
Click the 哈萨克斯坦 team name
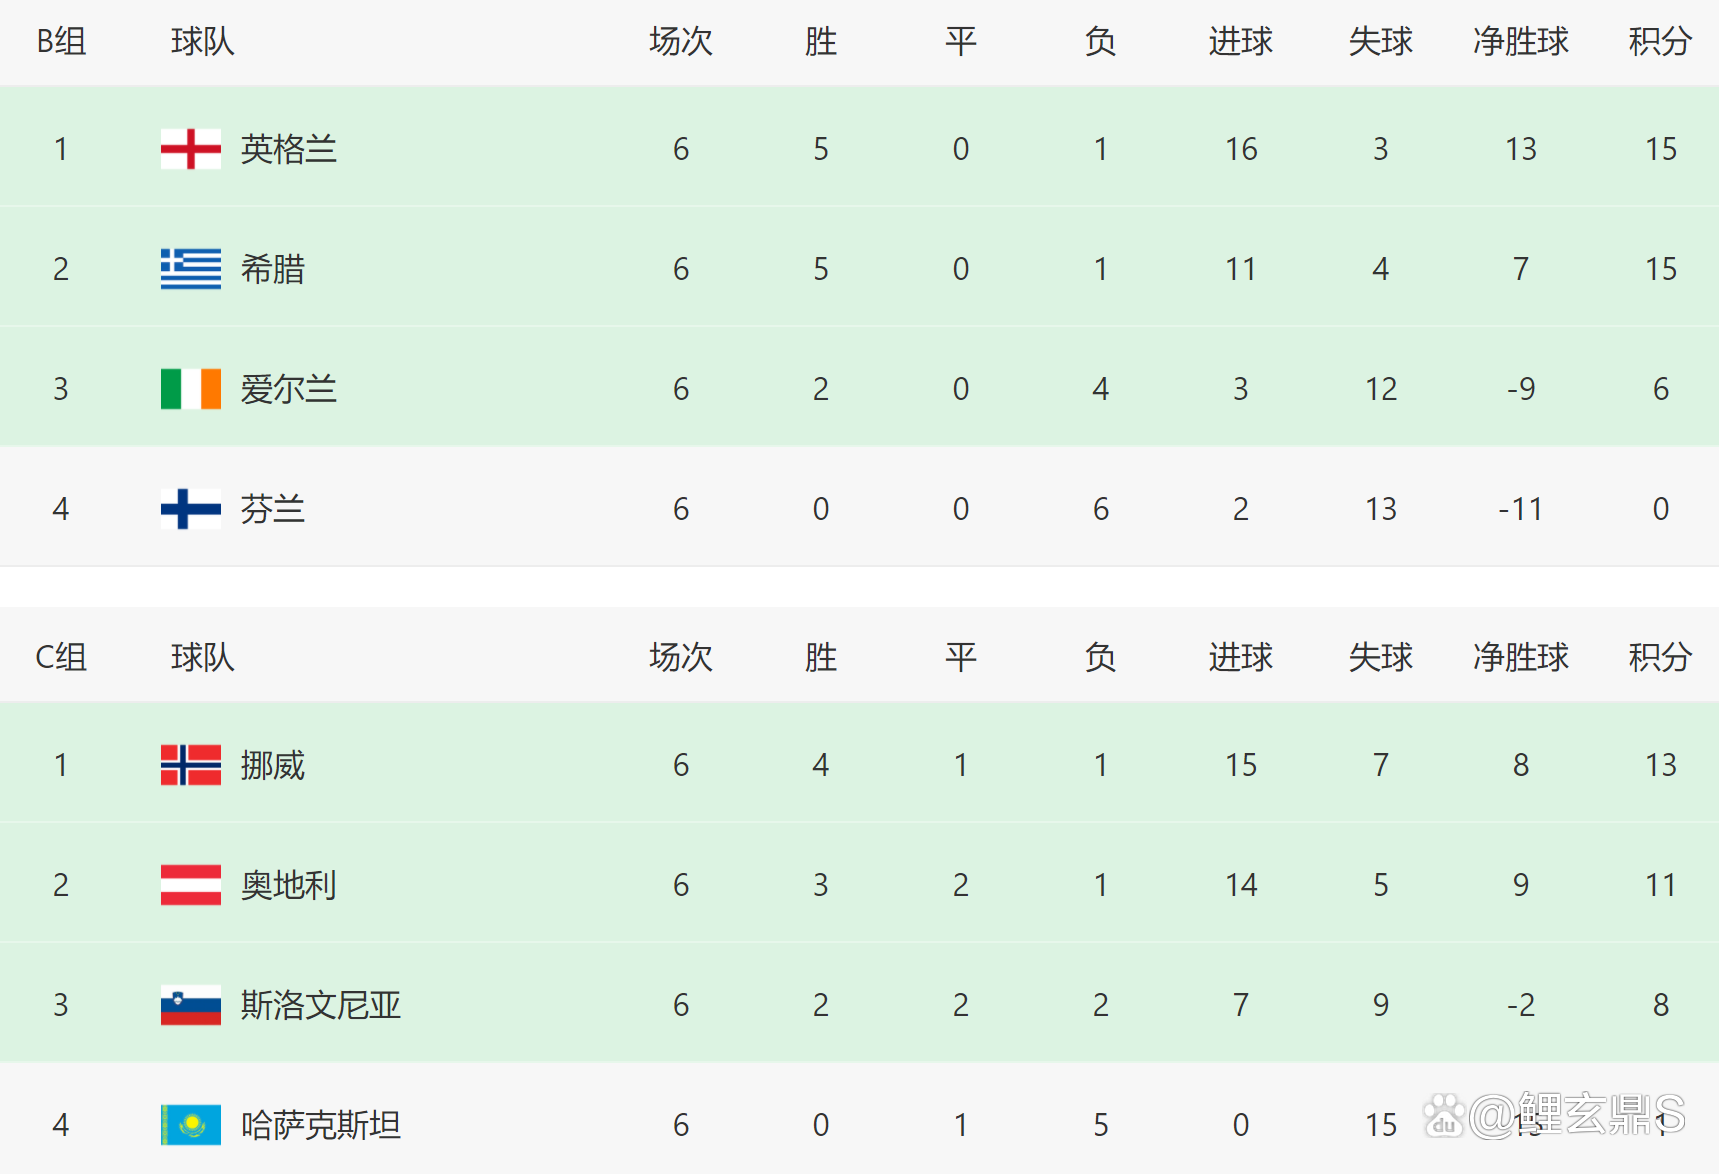click(320, 1125)
